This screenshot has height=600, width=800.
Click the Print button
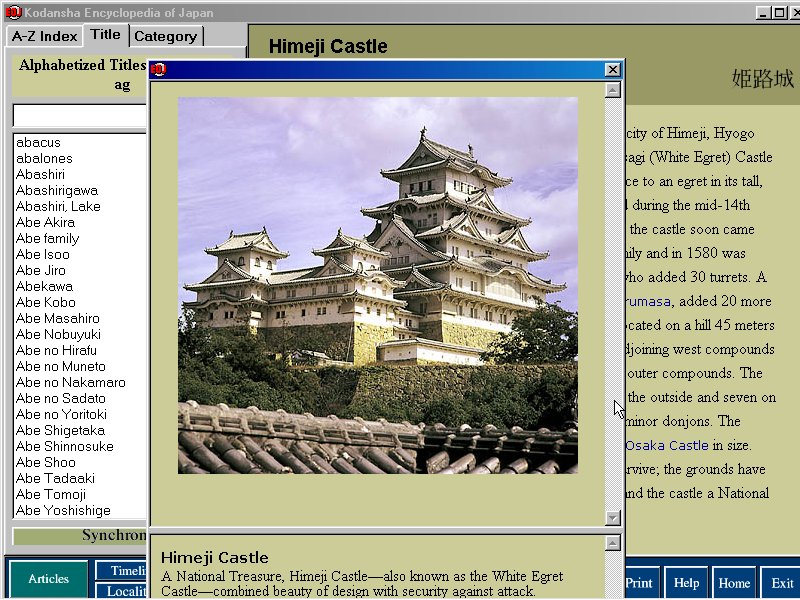click(641, 583)
